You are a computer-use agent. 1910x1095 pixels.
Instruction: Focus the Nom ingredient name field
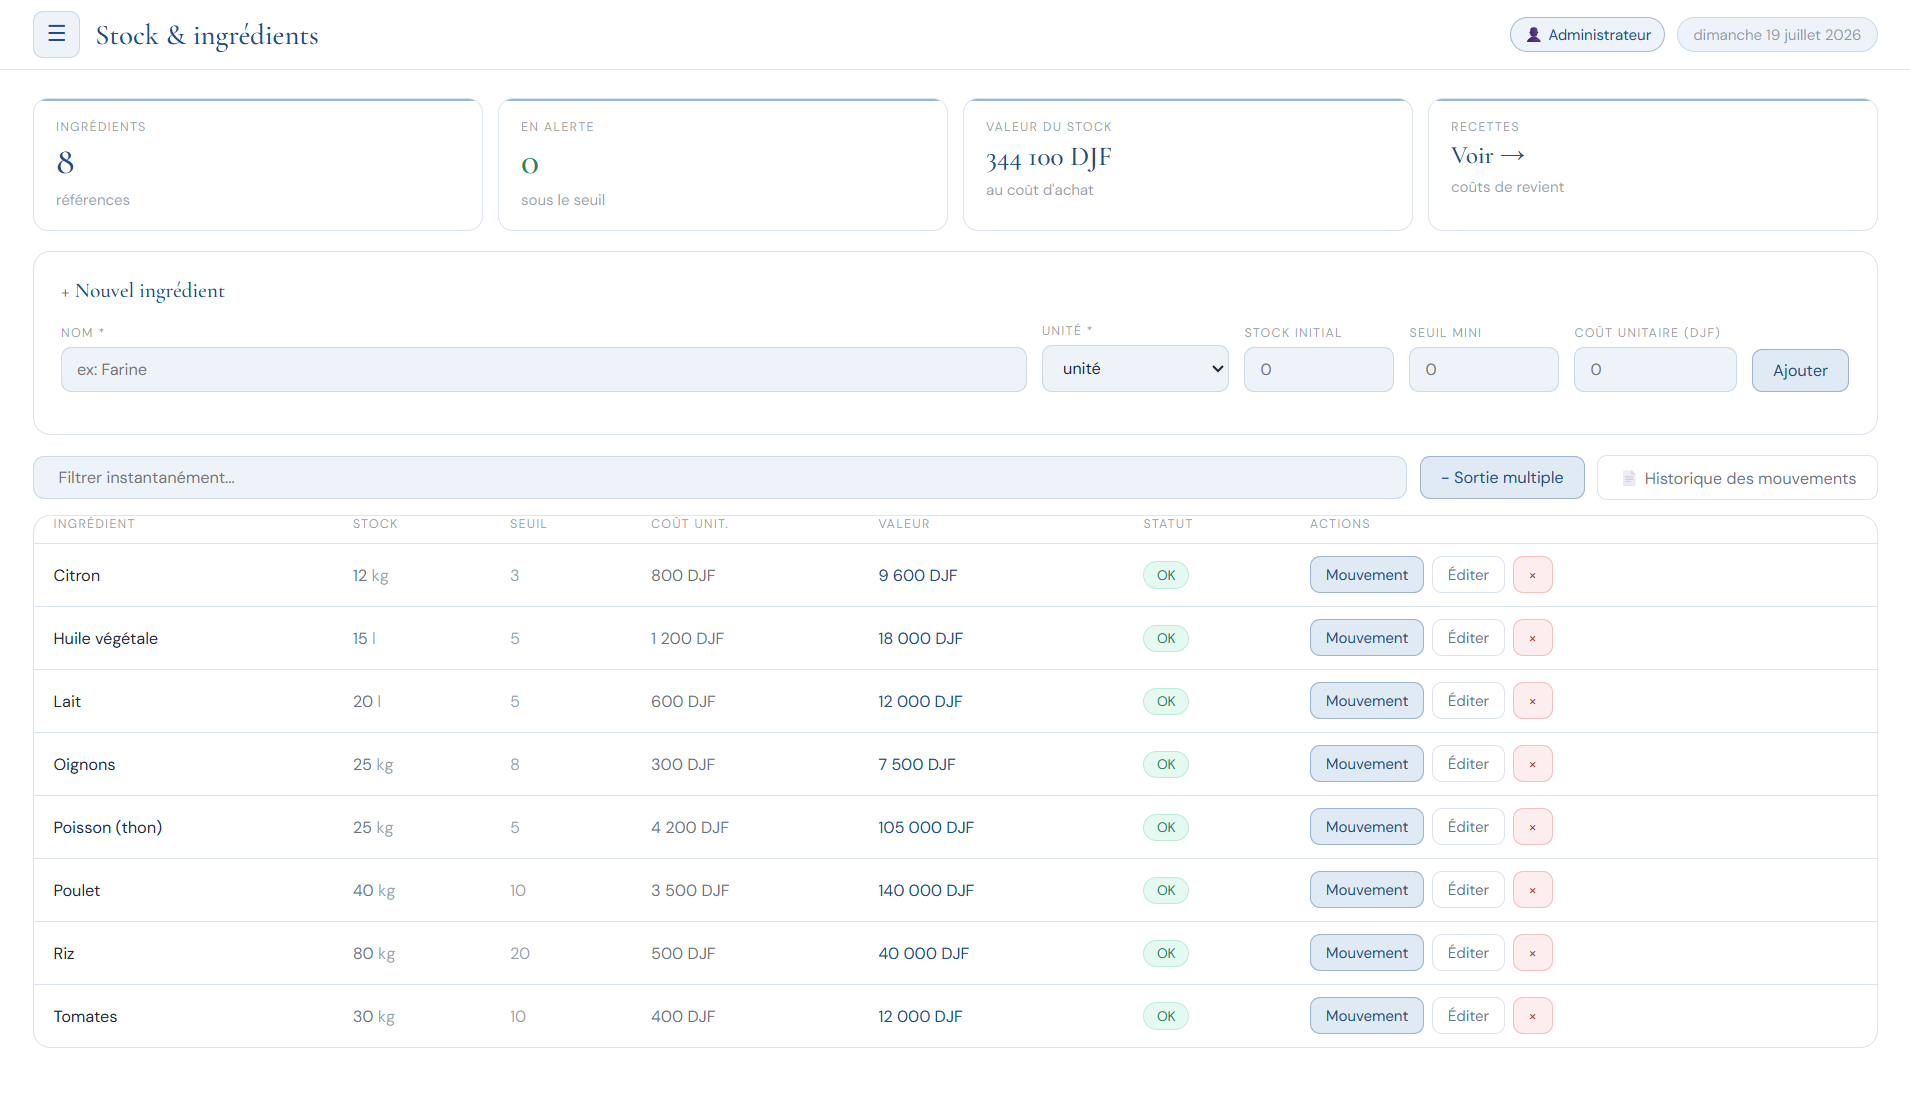point(543,370)
